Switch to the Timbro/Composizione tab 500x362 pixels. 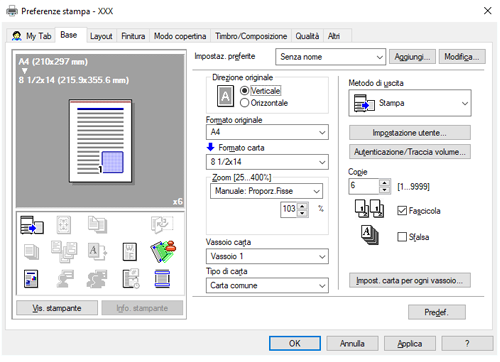point(251,36)
